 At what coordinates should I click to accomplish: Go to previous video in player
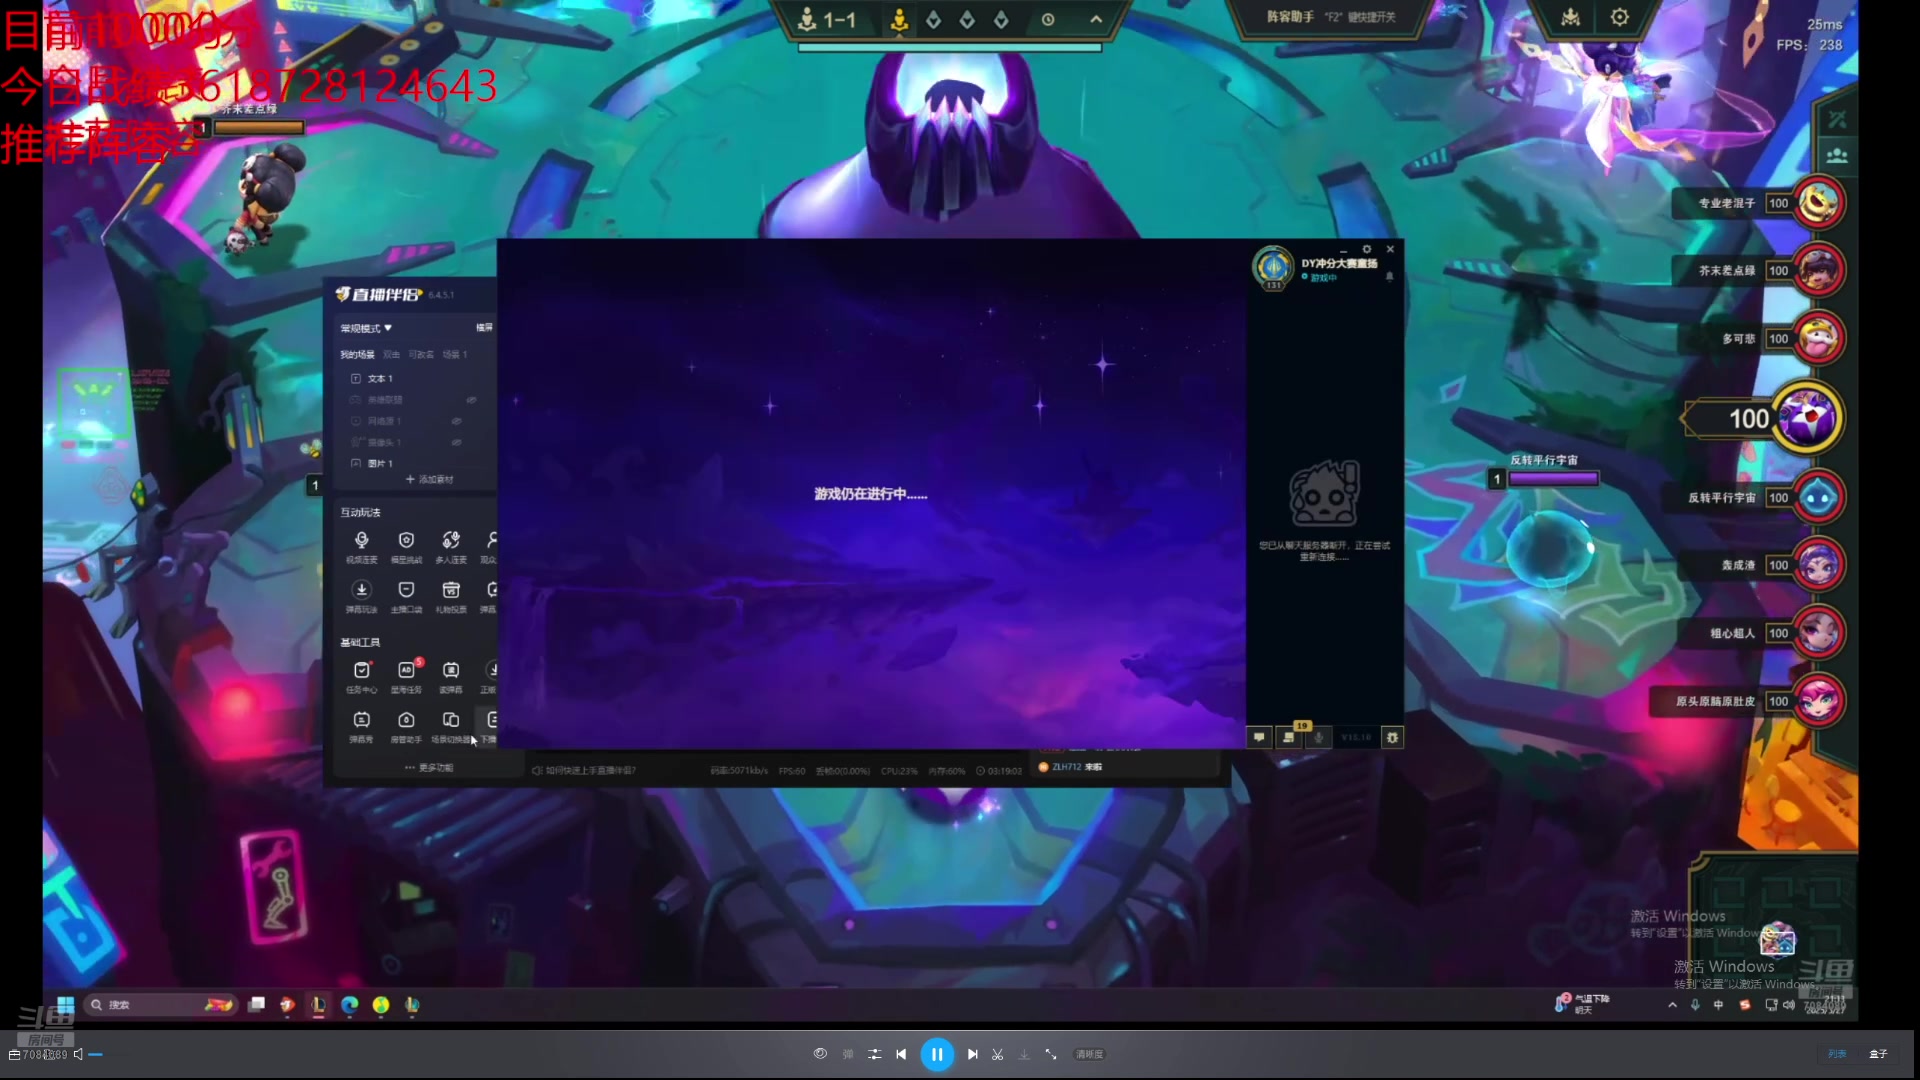tap(901, 1054)
